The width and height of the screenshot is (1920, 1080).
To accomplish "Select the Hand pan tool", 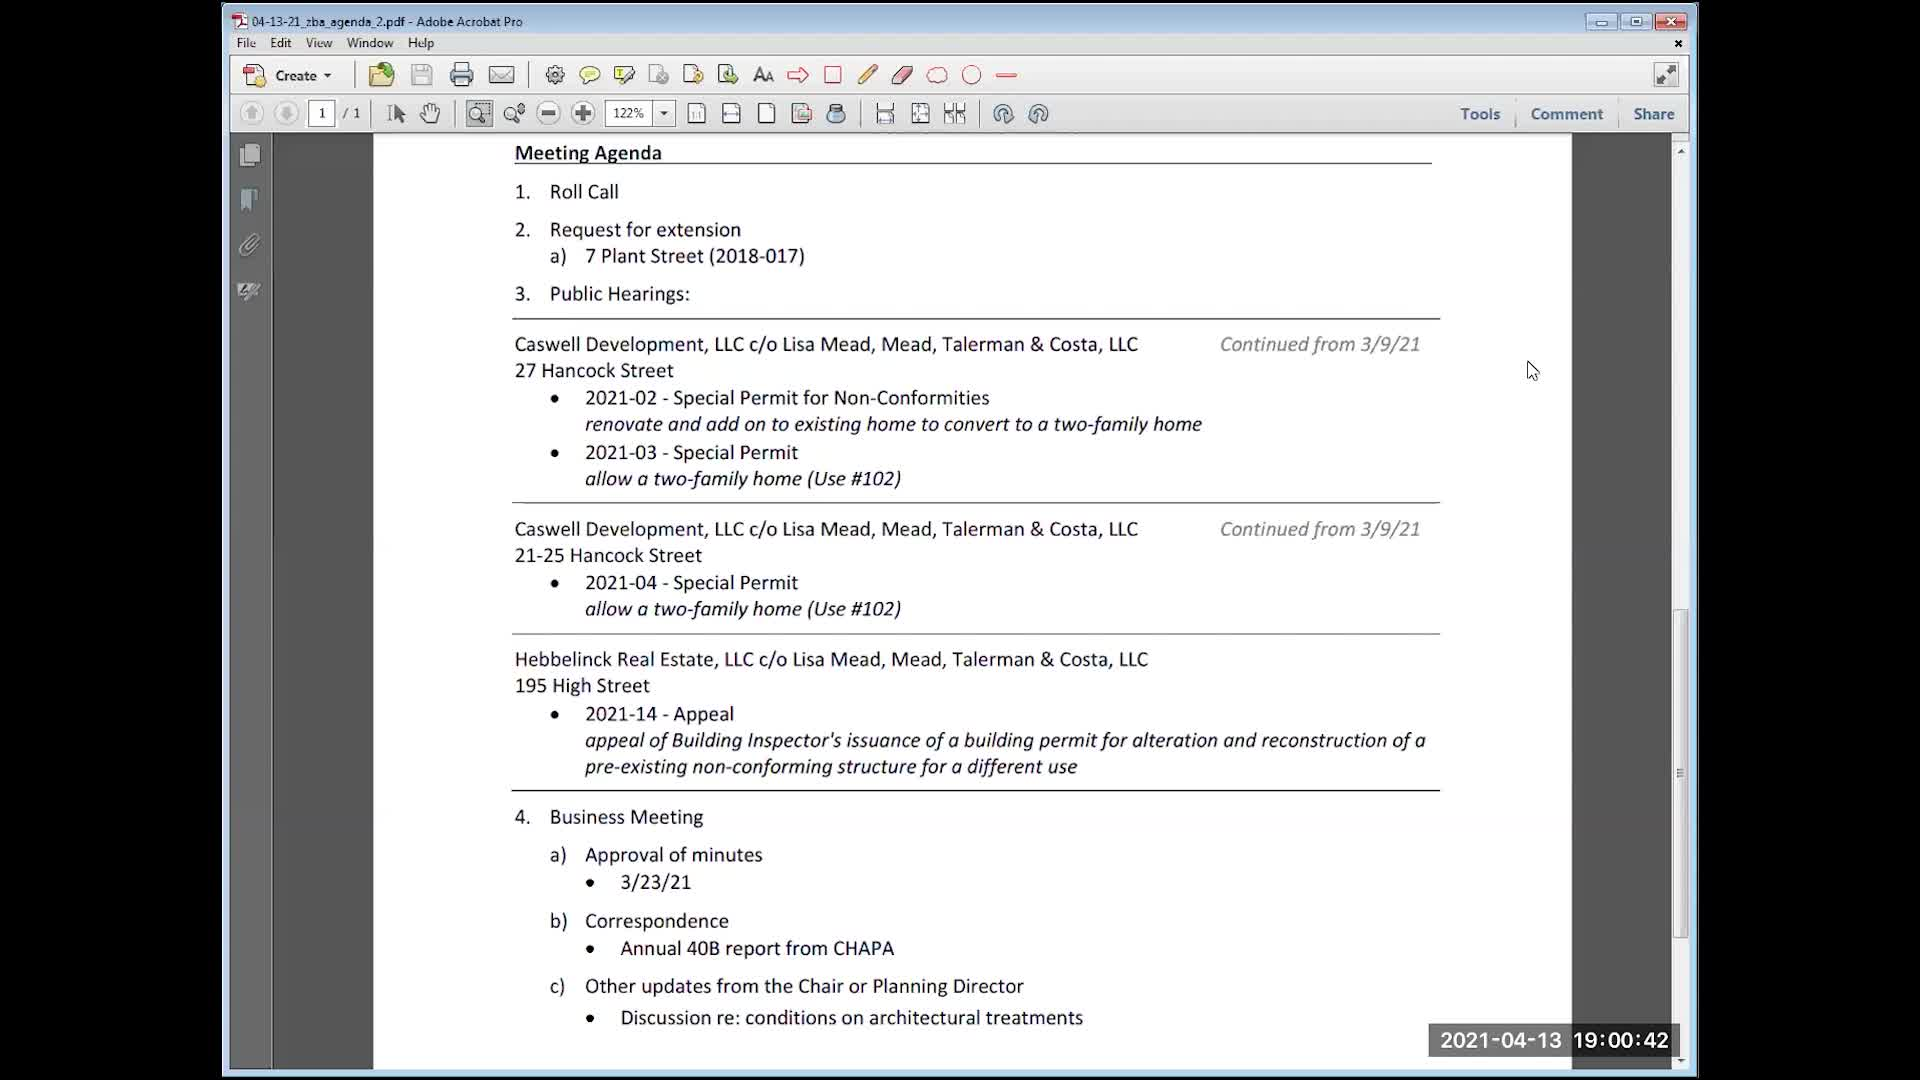I will [x=430, y=114].
